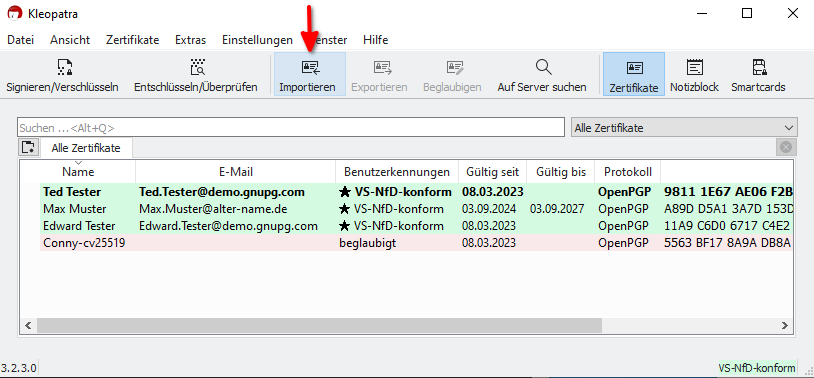Click the beglaubigt cell for Conny-cv25519
This screenshot has width=814, height=378.
point(368,242)
